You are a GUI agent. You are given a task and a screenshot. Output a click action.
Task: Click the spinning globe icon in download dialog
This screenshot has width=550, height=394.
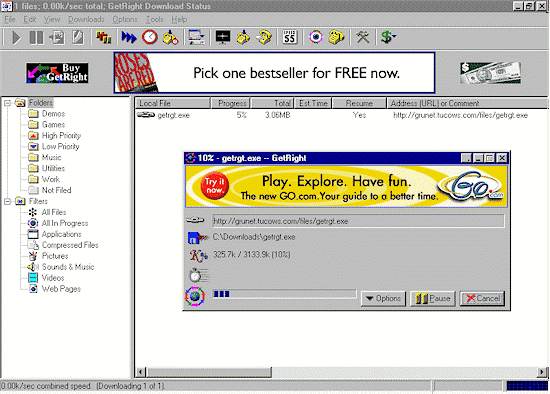(195, 296)
